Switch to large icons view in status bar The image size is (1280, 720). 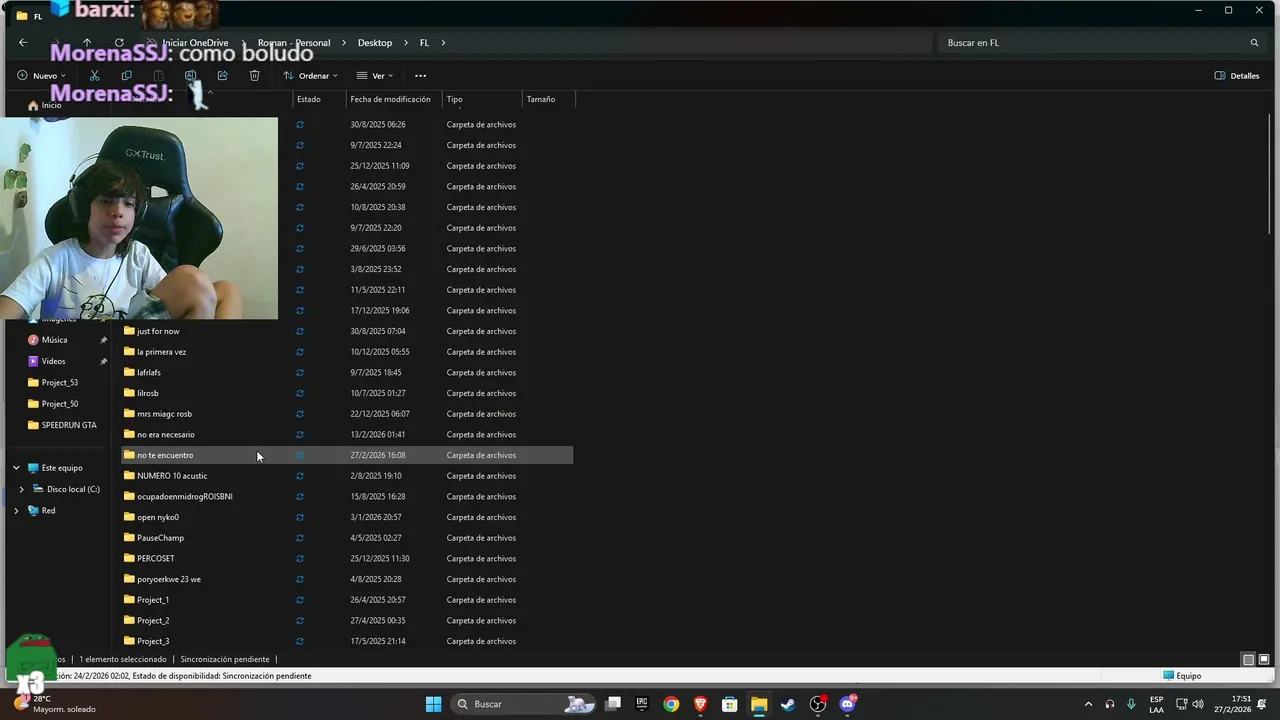(1264, 660)
